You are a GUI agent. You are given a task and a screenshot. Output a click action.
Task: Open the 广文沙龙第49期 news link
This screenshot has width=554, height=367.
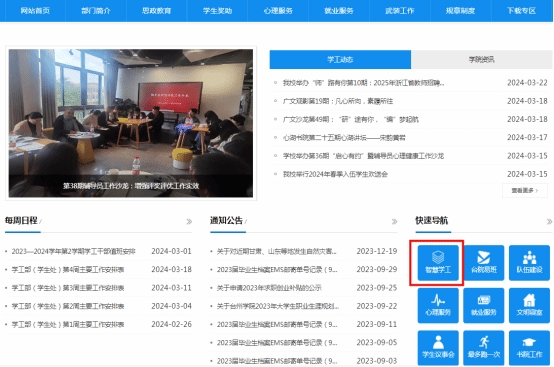click(350, 119)
